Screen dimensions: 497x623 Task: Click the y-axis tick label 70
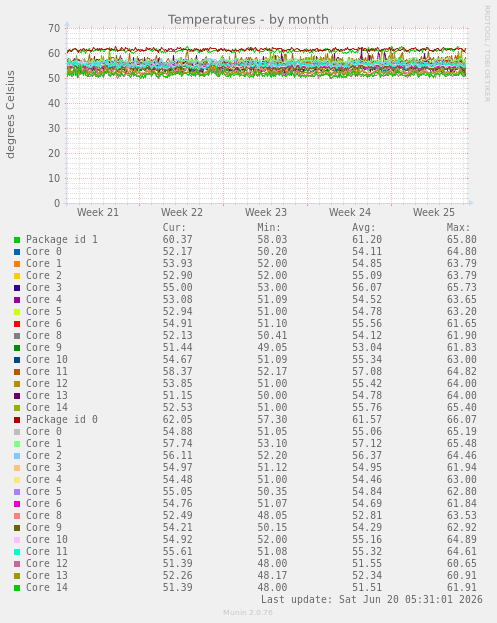click(54, 28)
